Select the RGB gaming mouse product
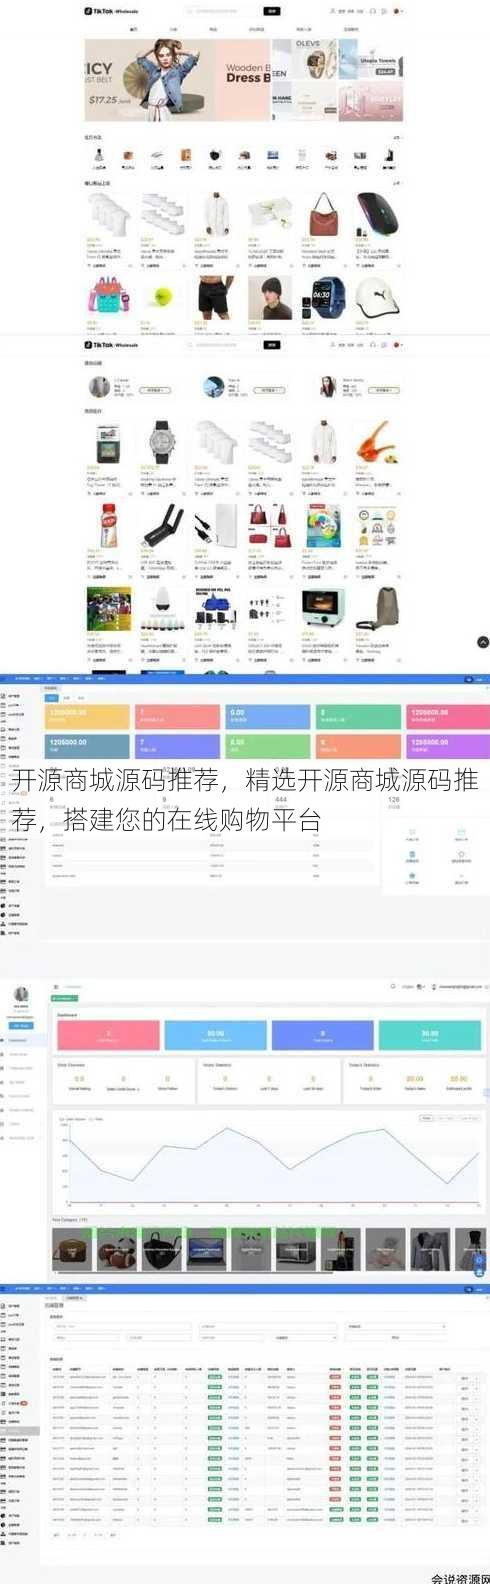 (x=376, y=213)
